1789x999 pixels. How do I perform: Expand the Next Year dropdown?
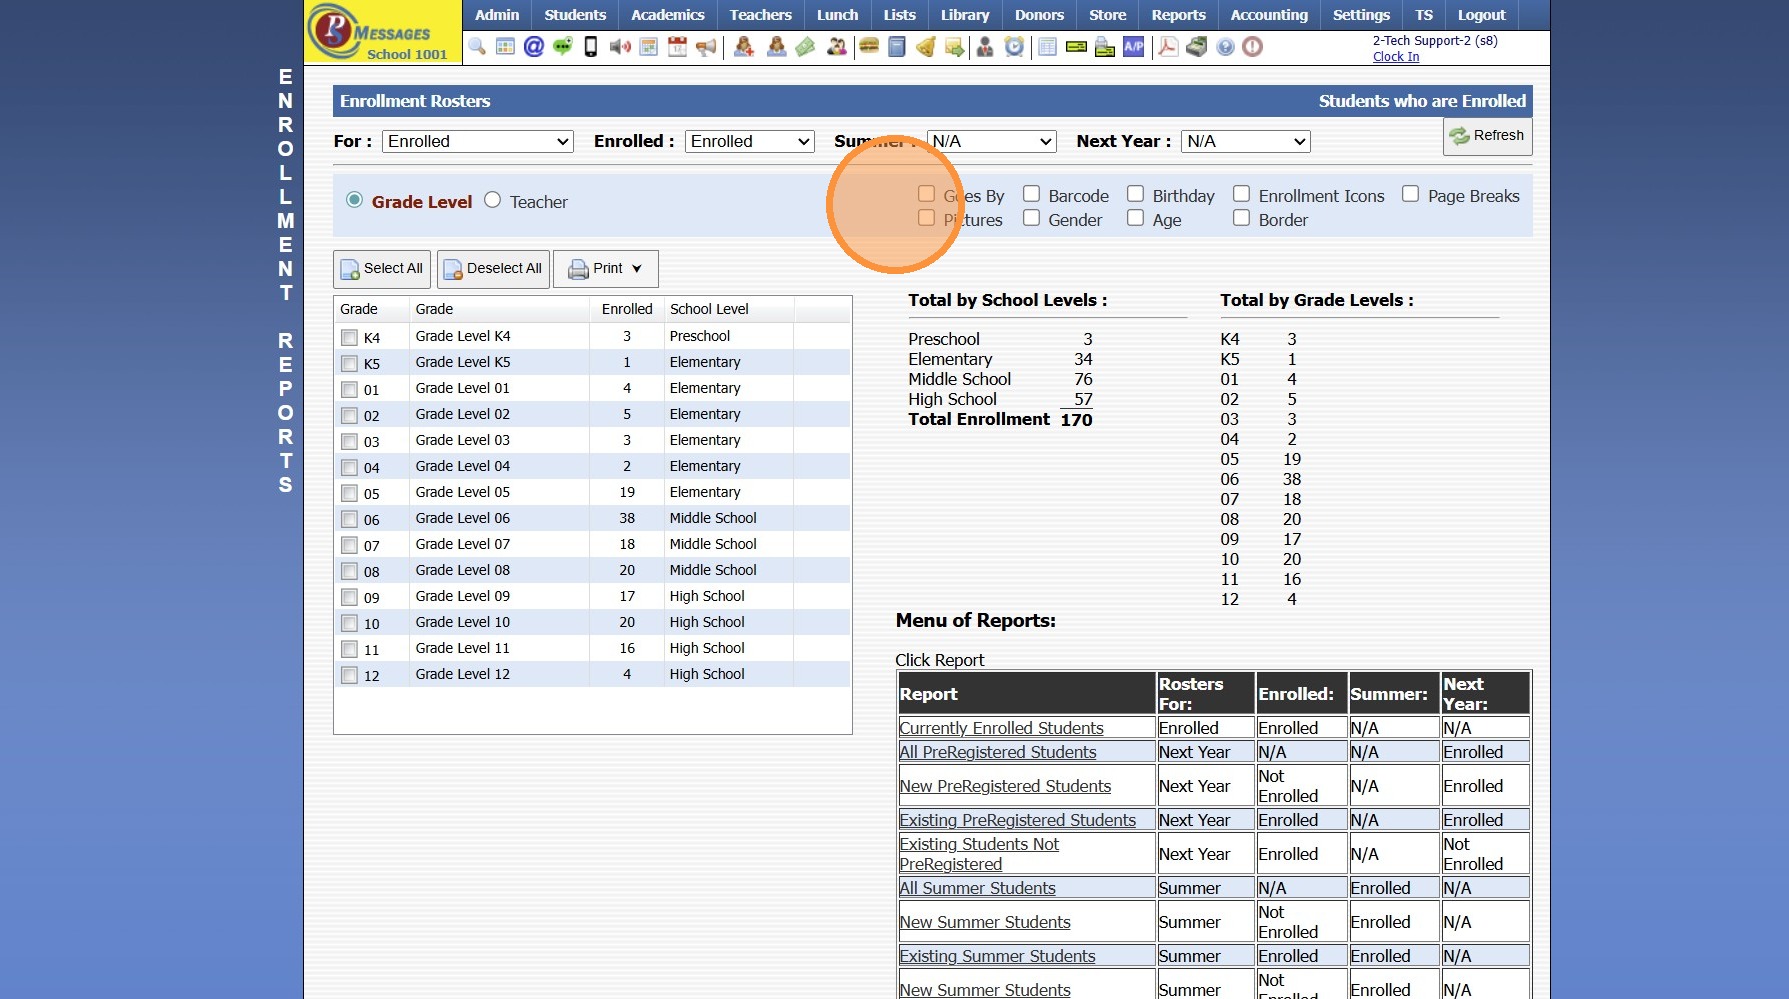(x=1245, y=142)
